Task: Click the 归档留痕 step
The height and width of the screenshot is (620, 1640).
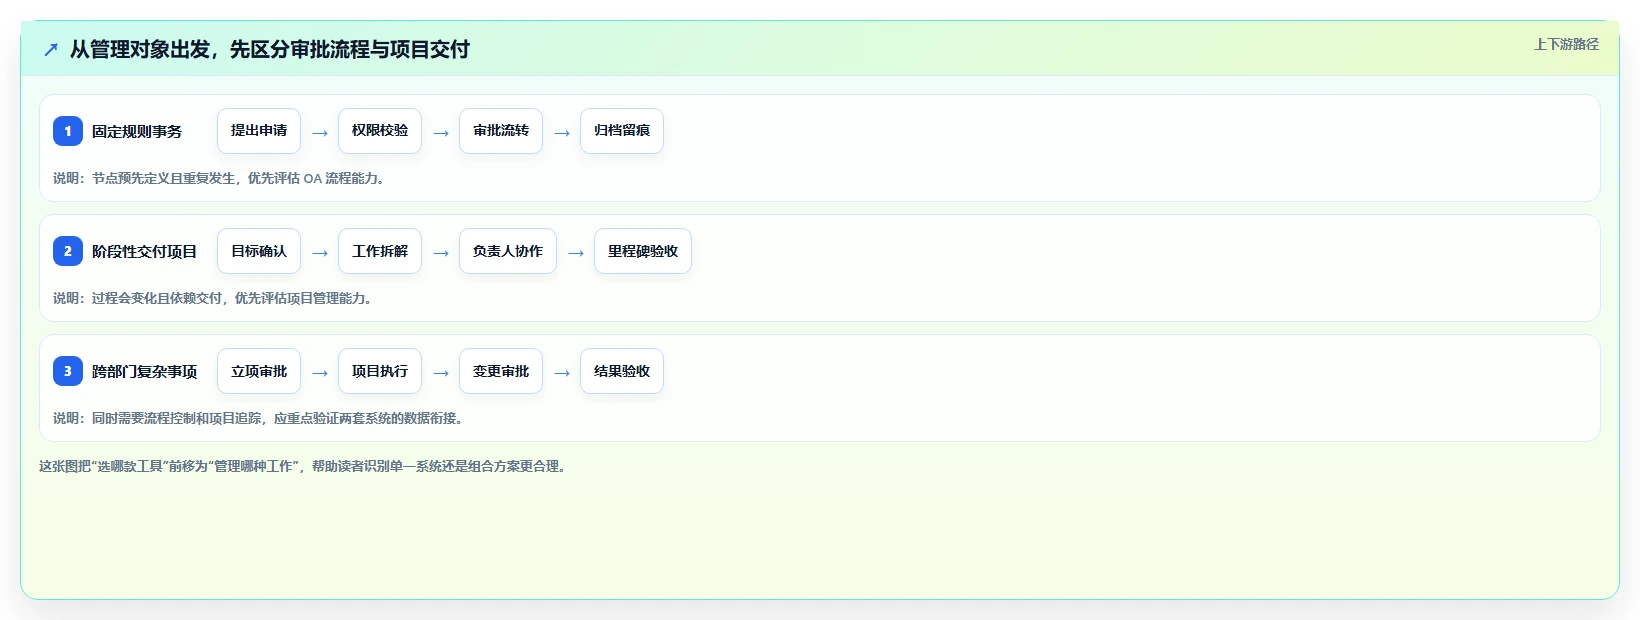Action: (622, 131)
